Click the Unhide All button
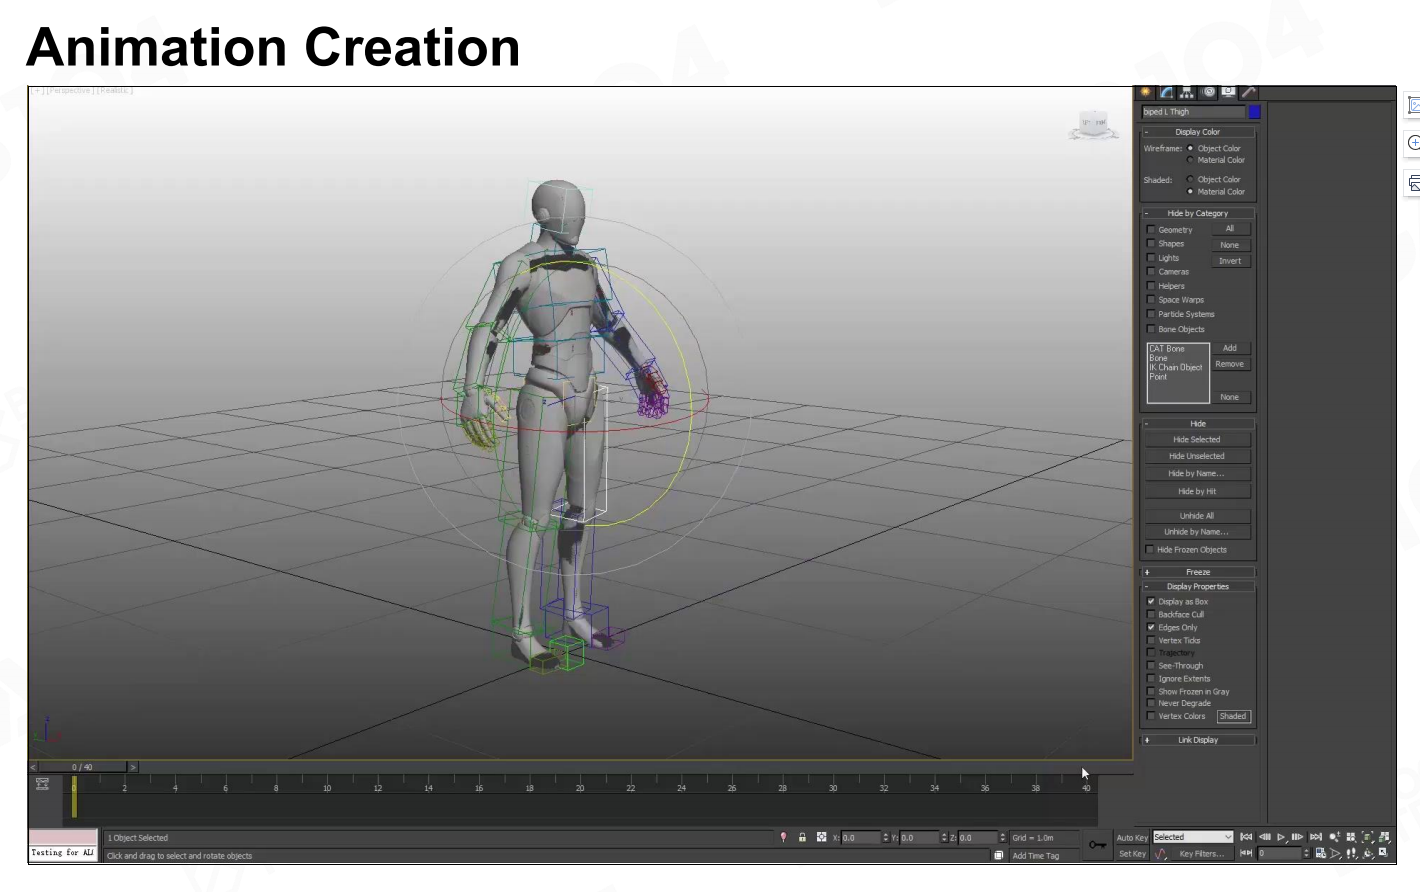 1197,516
